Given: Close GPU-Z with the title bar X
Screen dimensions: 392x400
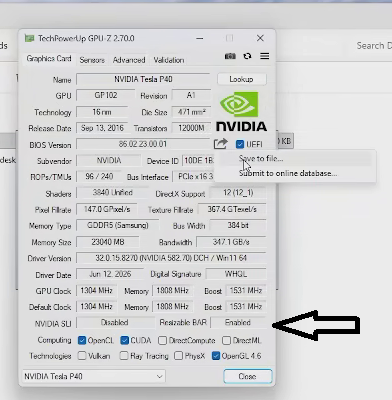Looking at the screenshot, I should click(260, 38).
